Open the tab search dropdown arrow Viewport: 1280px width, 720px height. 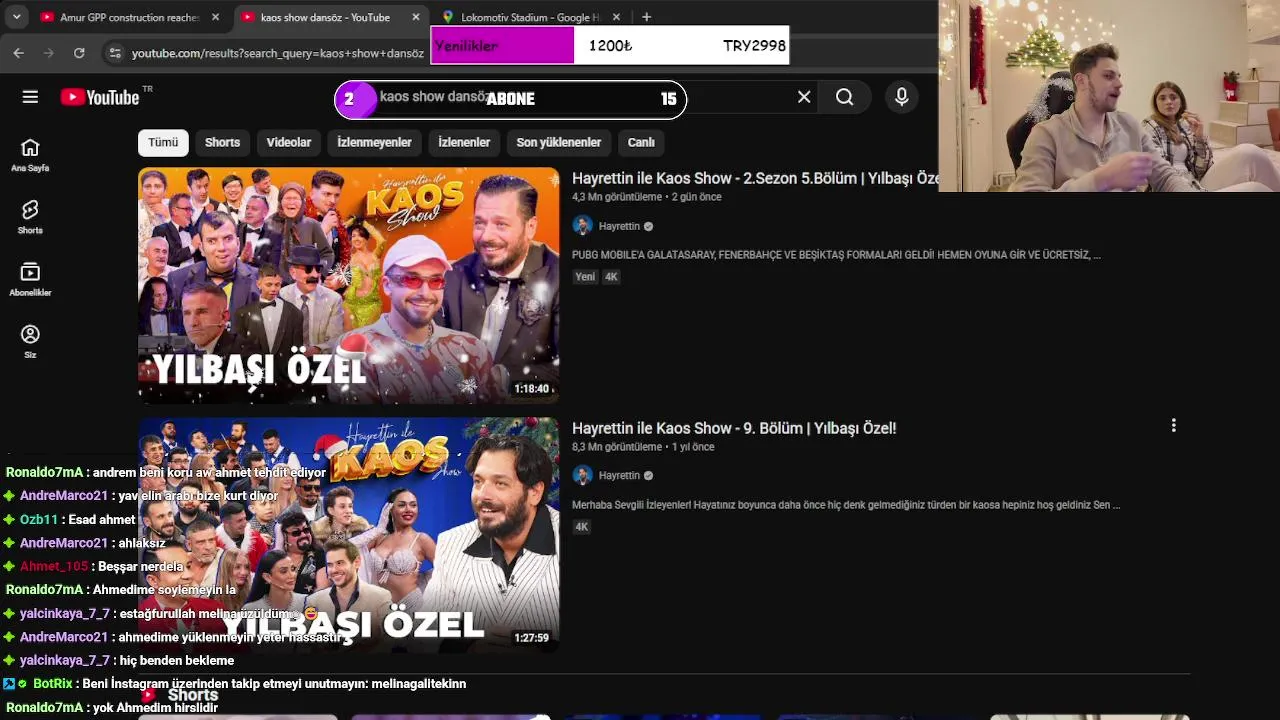coord(16,17)
